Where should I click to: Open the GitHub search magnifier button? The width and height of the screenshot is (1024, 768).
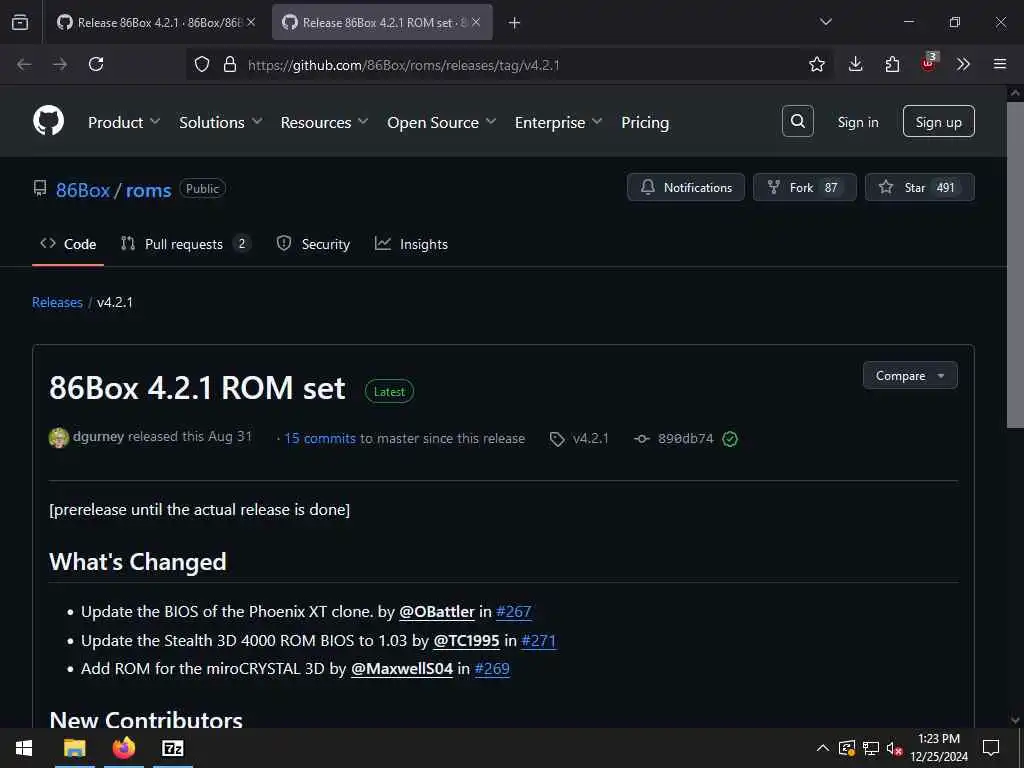[x=797, y=121]
